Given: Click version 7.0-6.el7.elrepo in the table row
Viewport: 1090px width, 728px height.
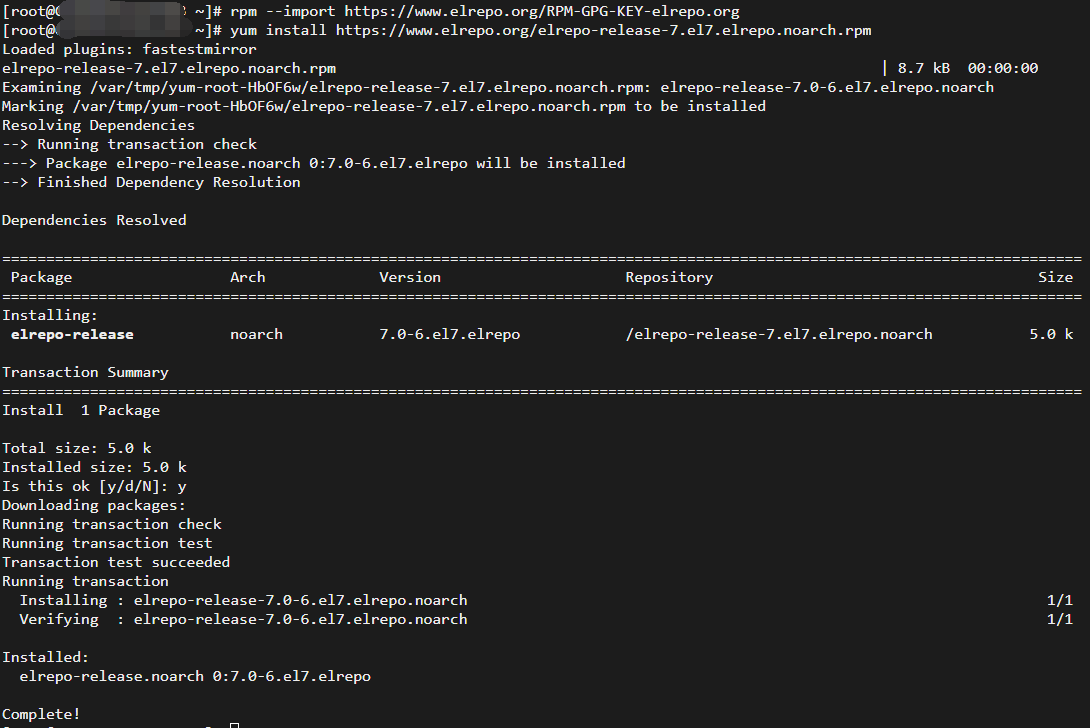Looking at the screenshot, I should pyautogui.click(x=449, y=334).
